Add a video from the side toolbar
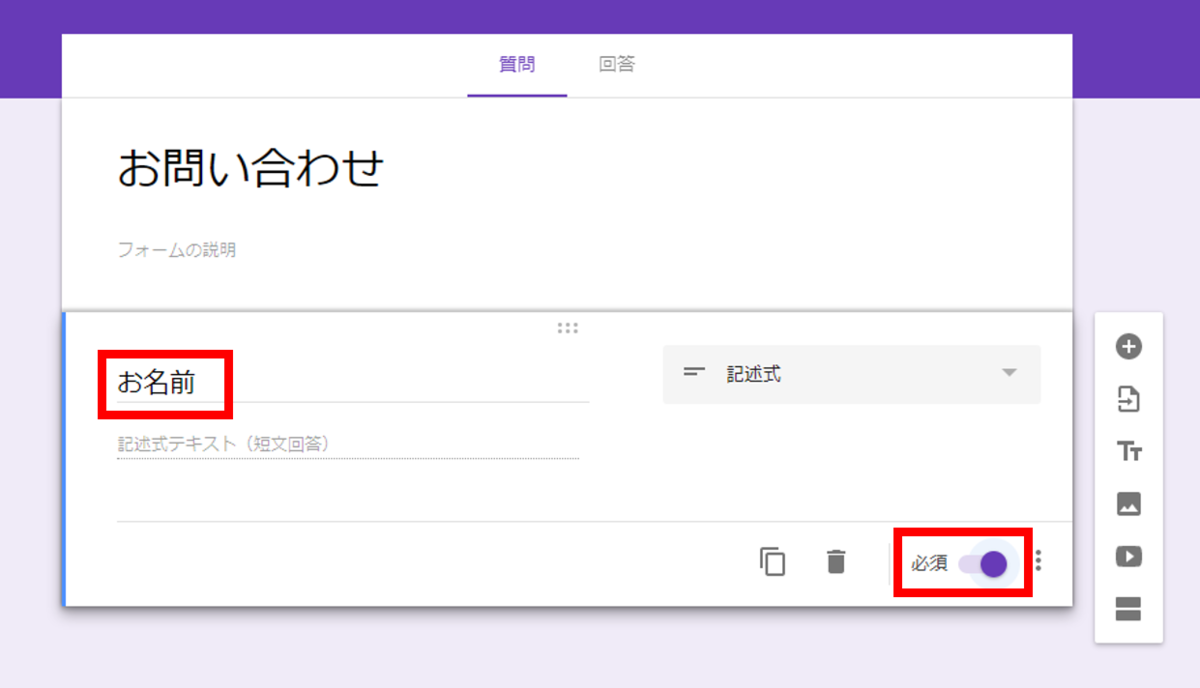The width and height of the screenshot is (1200, 688). [1129, 556]
